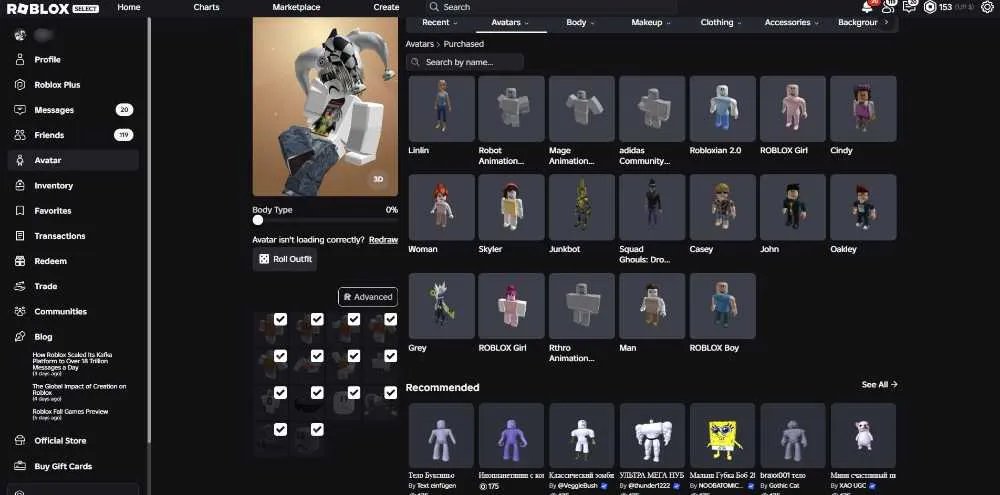
Task: Open the settings gear icon
Action: 987,7
